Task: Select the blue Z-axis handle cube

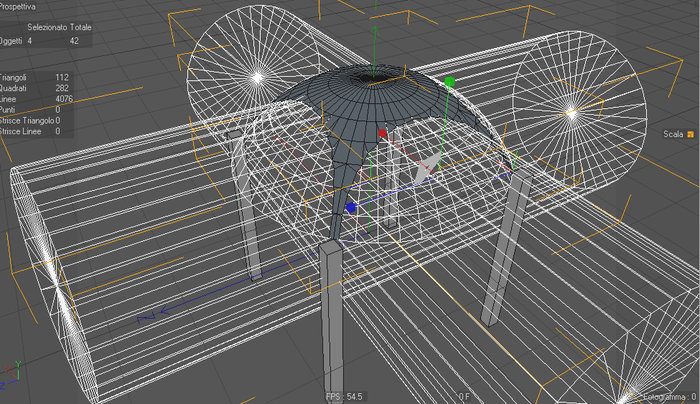Action: pos(350,208)
